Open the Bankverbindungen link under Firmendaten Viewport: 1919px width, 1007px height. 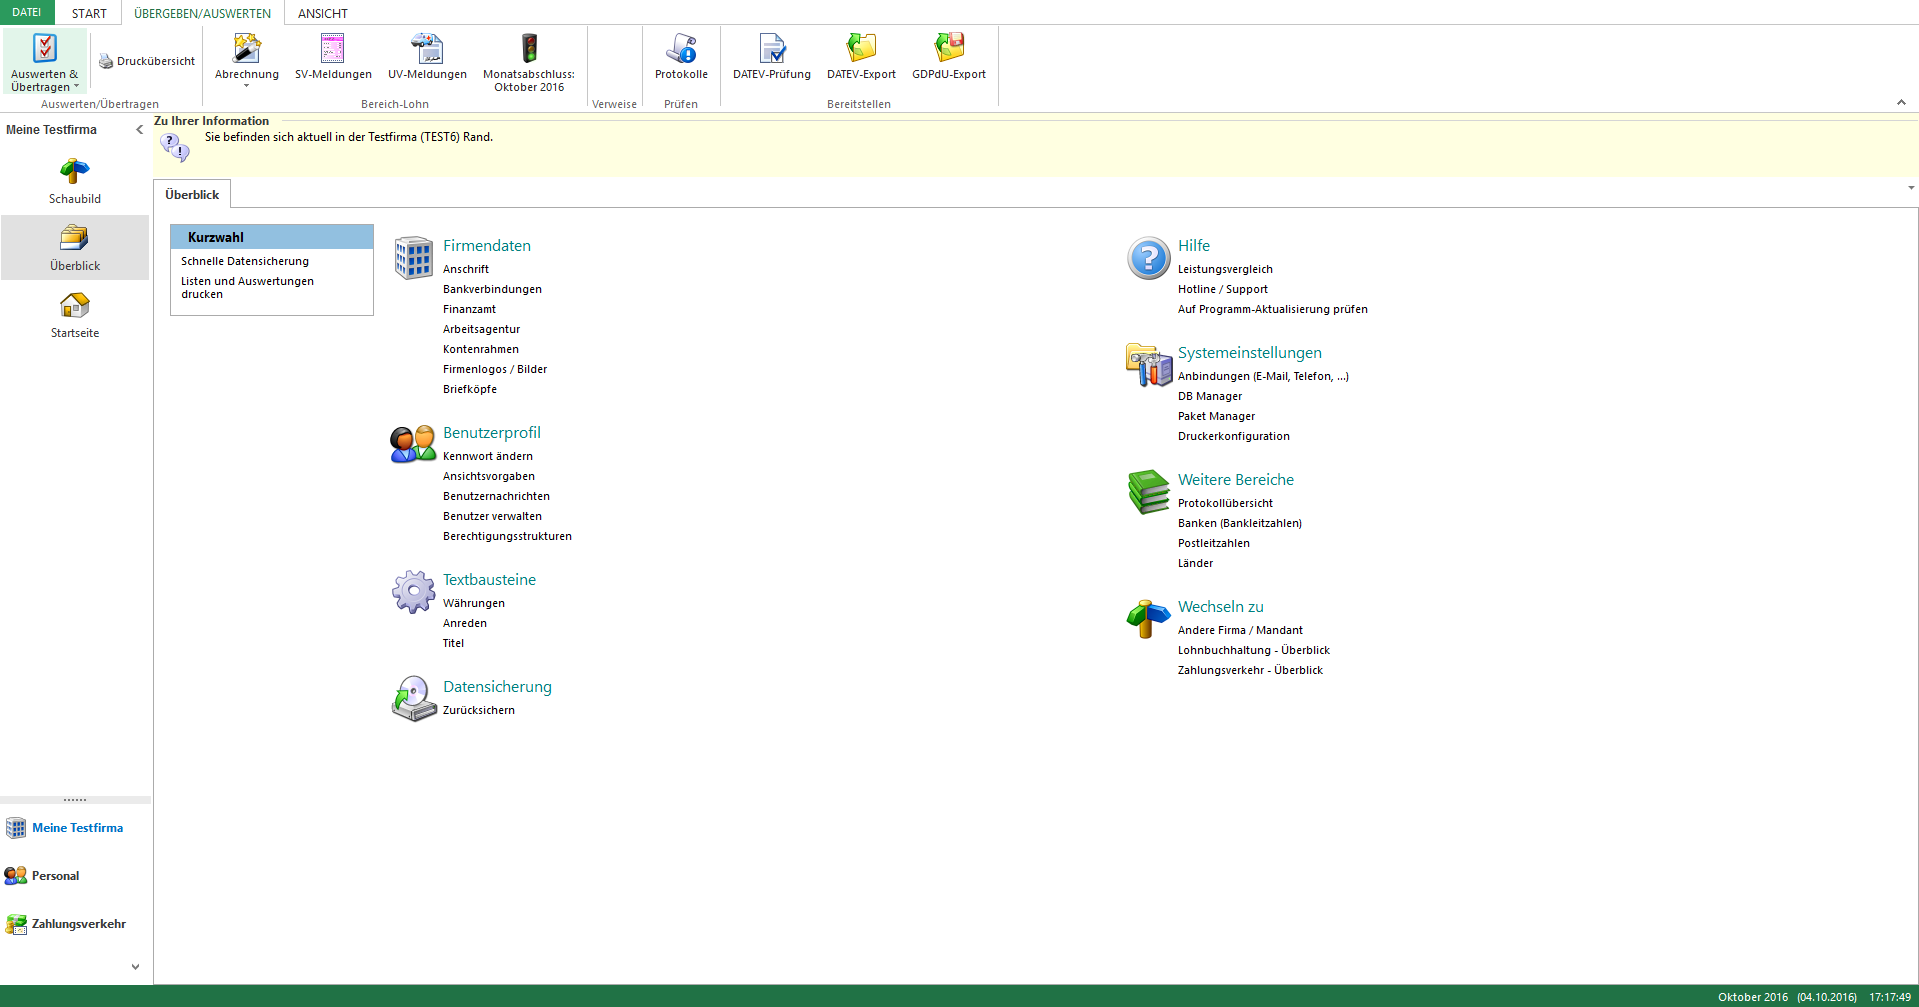[x=492, y=289]
